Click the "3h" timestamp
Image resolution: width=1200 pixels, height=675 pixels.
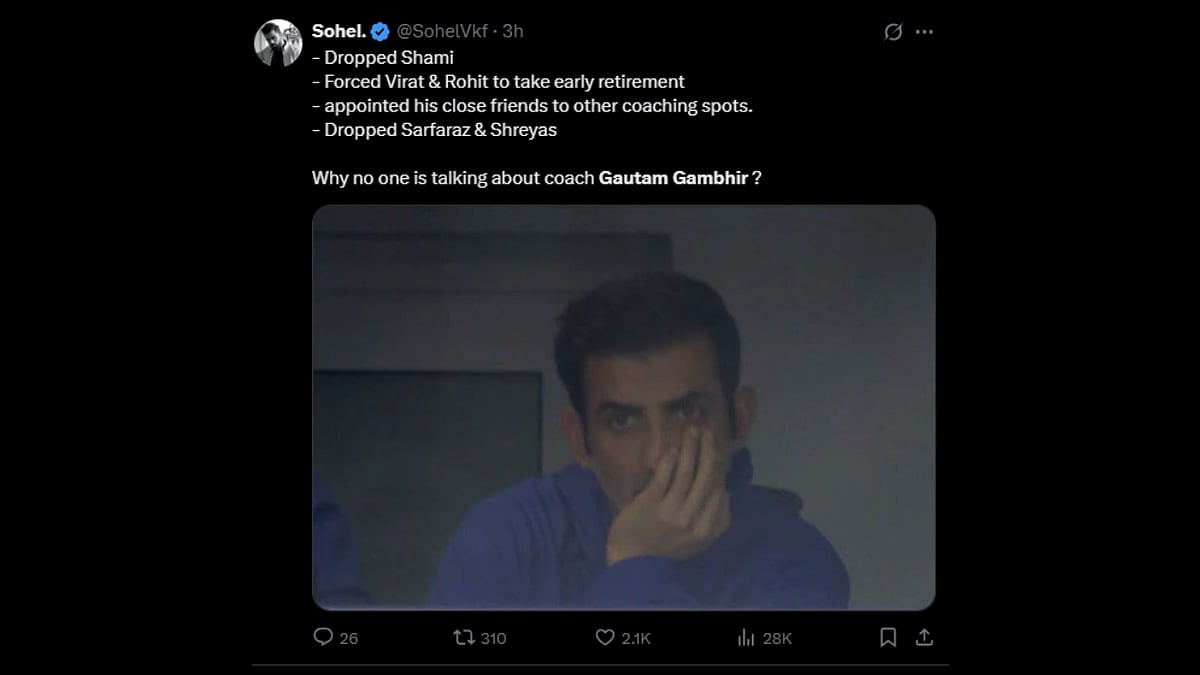[x=512, y=31]
